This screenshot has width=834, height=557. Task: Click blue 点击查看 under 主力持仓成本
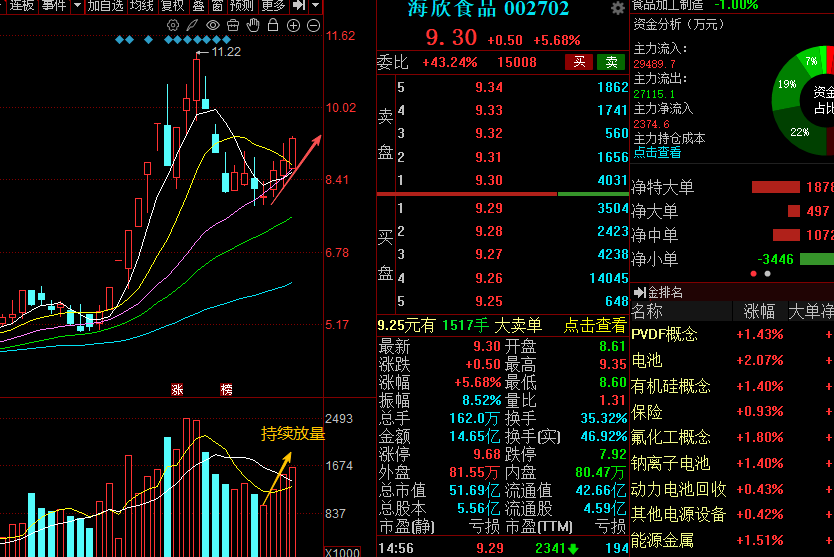(657, 153)
